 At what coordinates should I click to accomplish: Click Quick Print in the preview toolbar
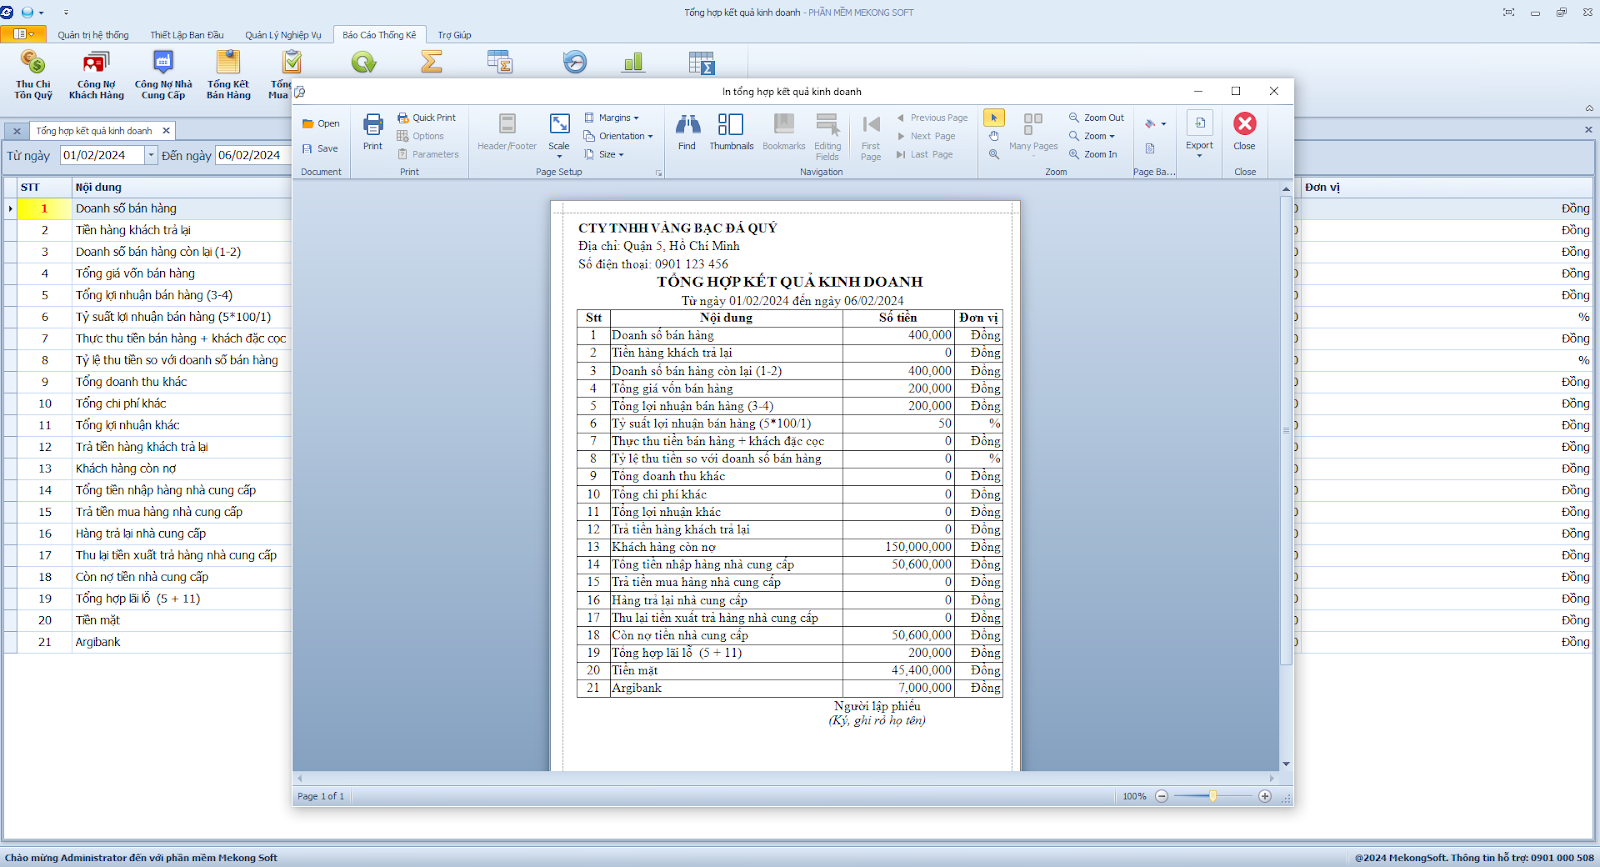[x=427, y=117]
